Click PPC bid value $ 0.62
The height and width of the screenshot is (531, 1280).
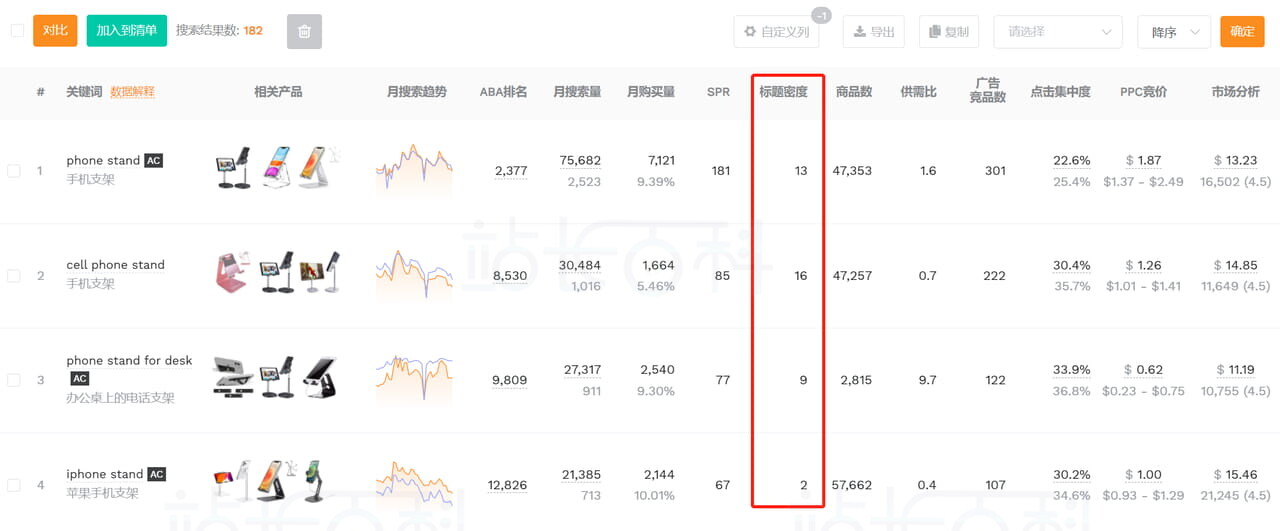pos(1143,370)
